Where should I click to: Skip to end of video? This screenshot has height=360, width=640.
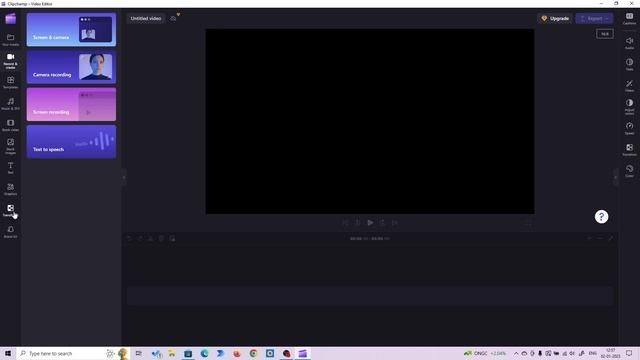395,222
